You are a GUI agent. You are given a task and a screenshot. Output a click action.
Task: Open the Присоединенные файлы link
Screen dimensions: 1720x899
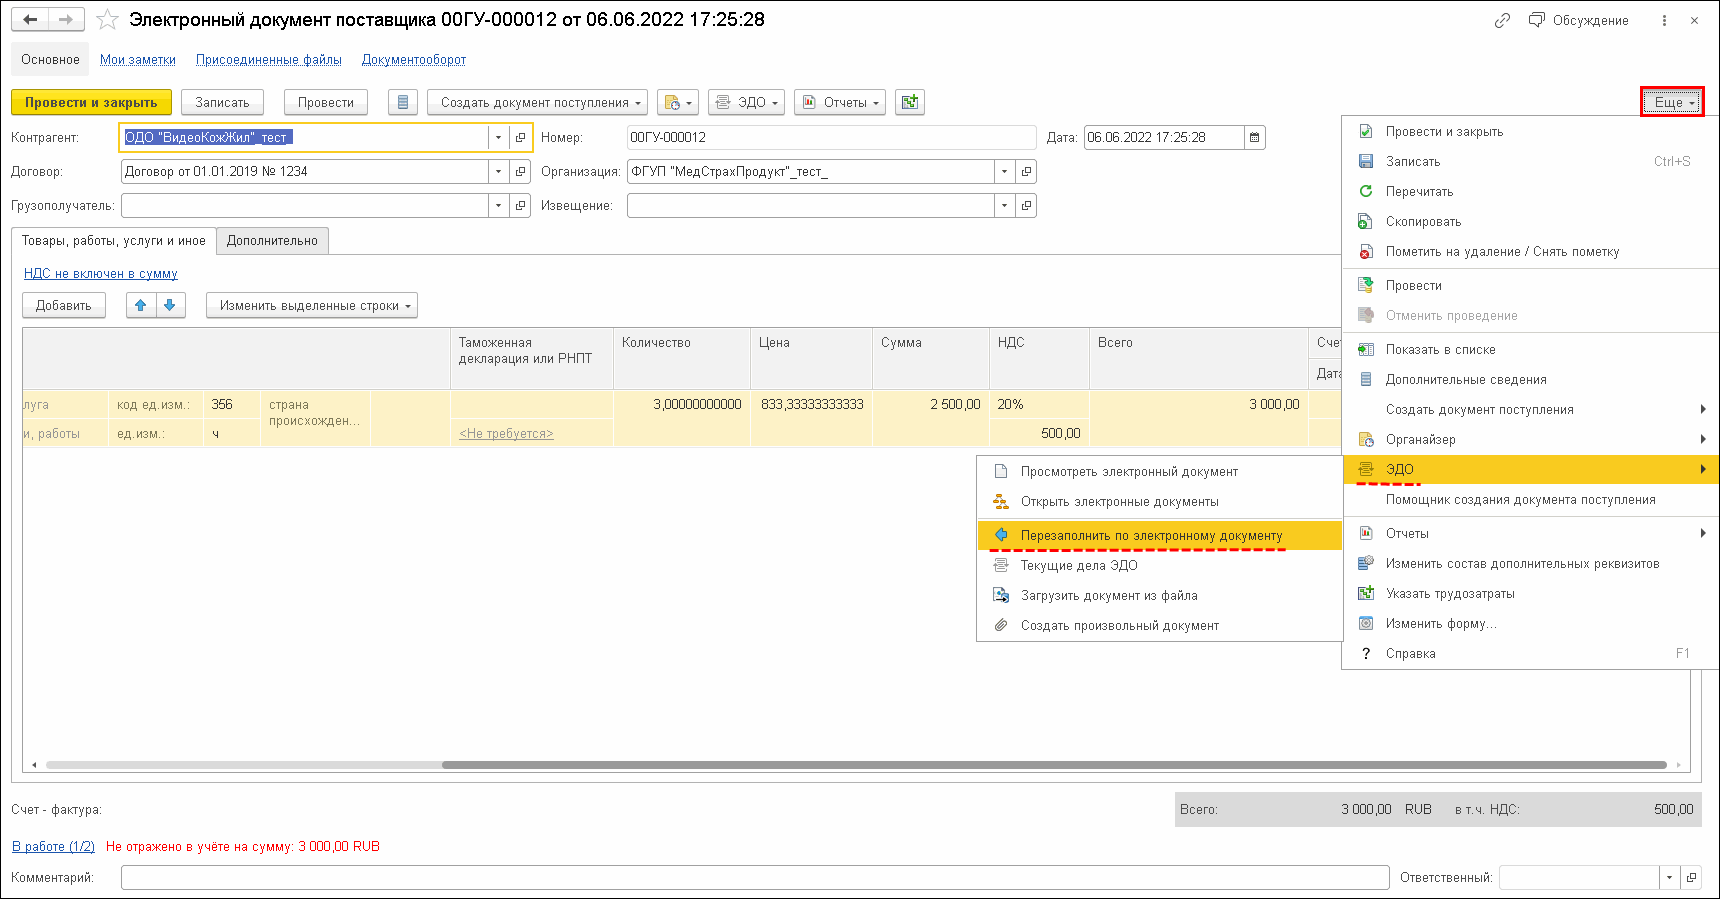click(x=269, y=59)
